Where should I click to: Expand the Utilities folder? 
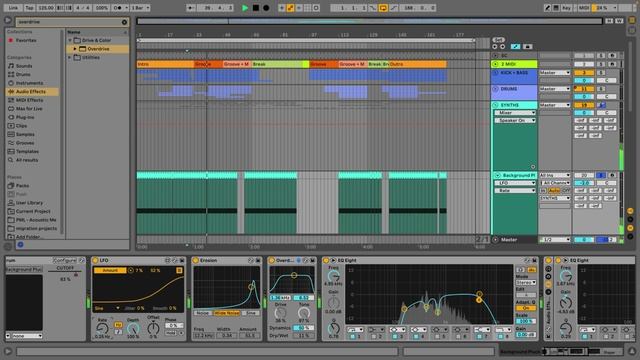(x=70, y=58)
